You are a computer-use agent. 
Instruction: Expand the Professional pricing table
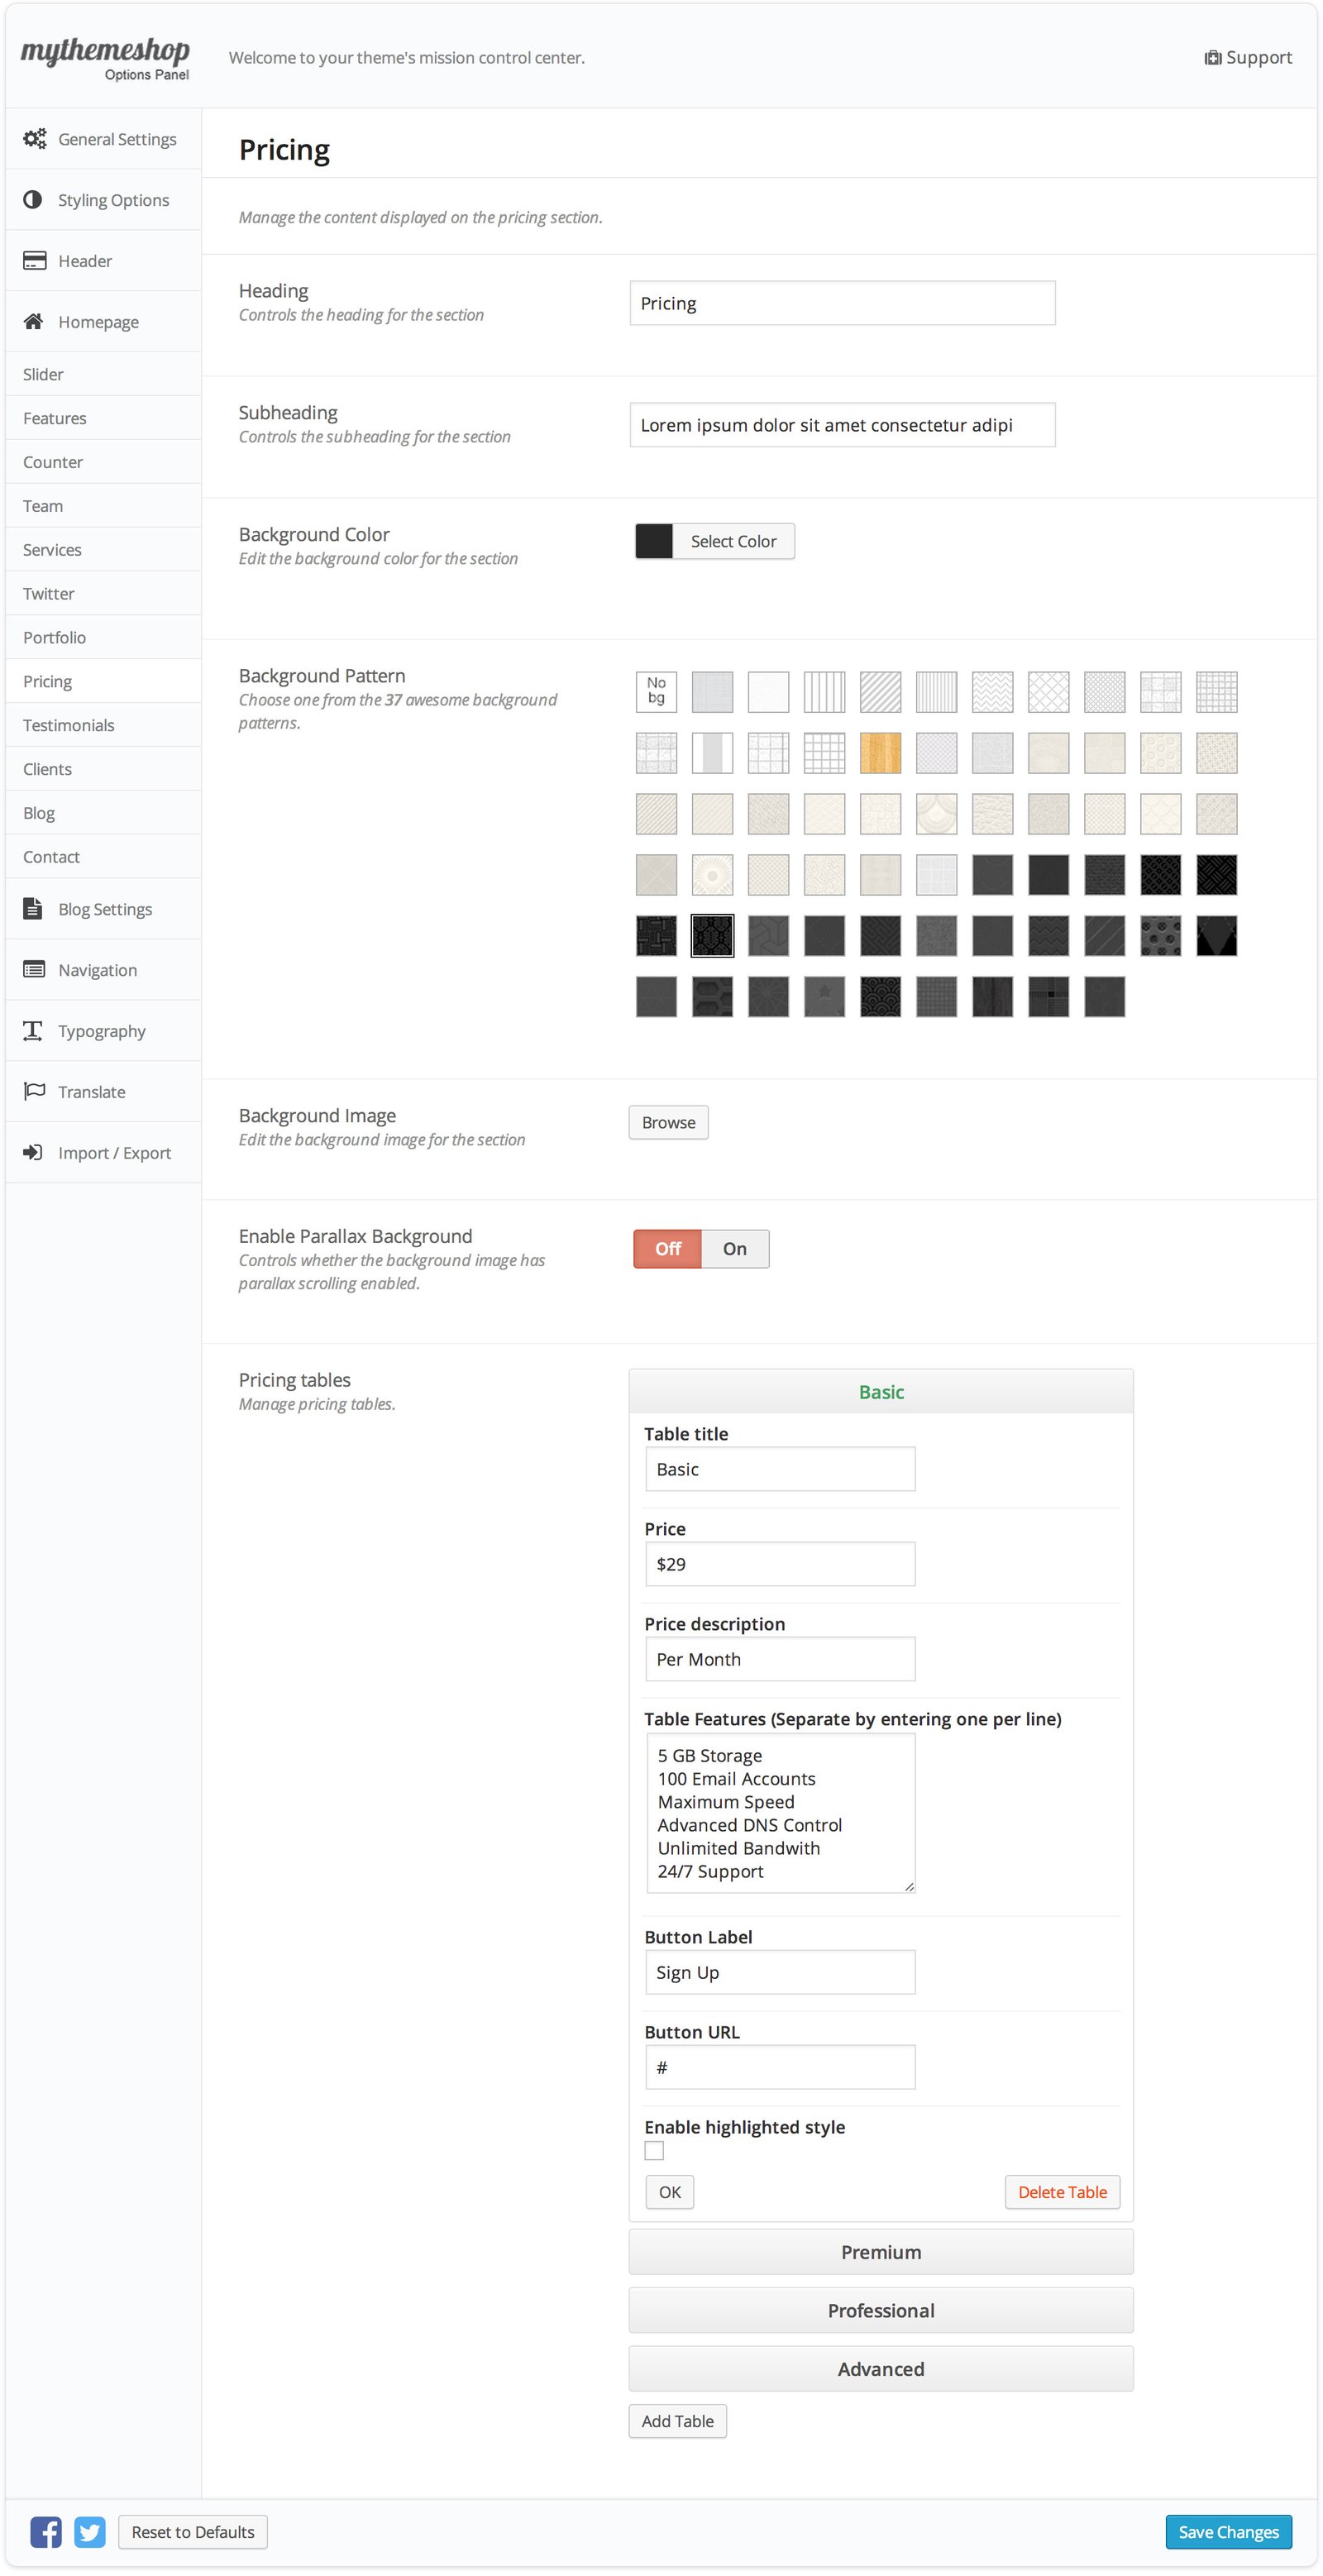[880, 2310]
